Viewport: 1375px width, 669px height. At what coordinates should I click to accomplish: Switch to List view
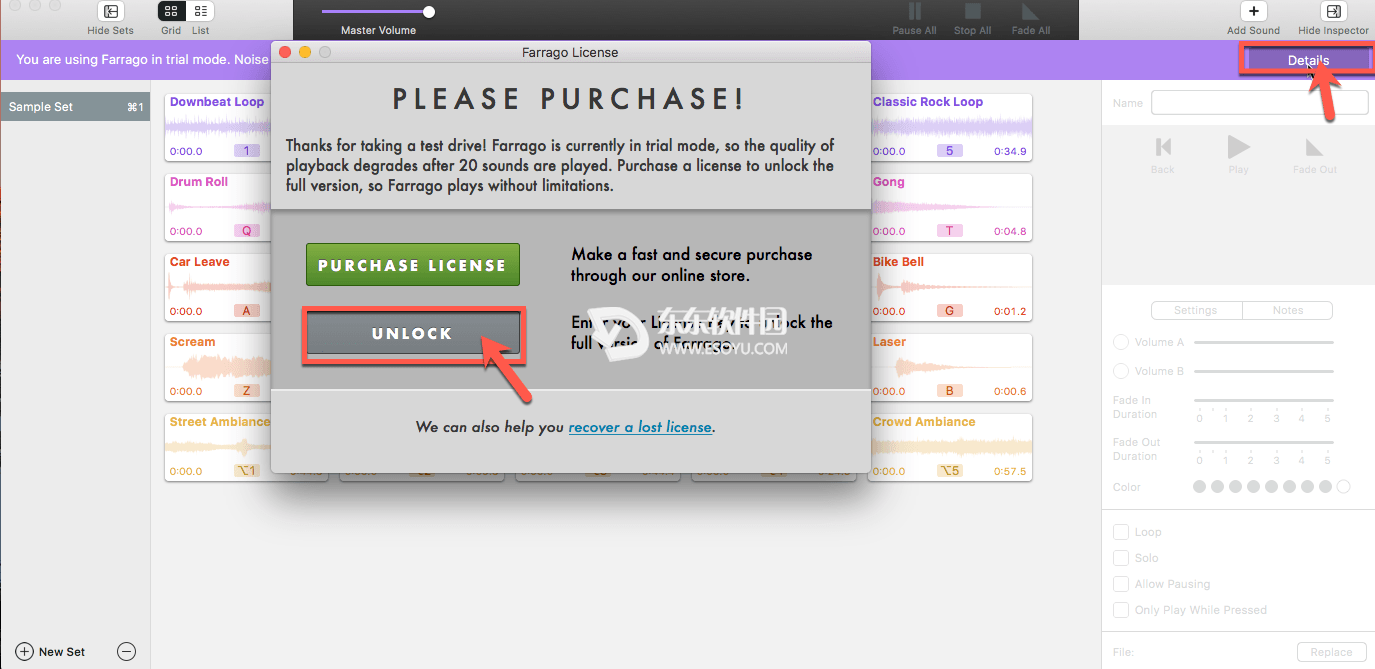[201, 12]
